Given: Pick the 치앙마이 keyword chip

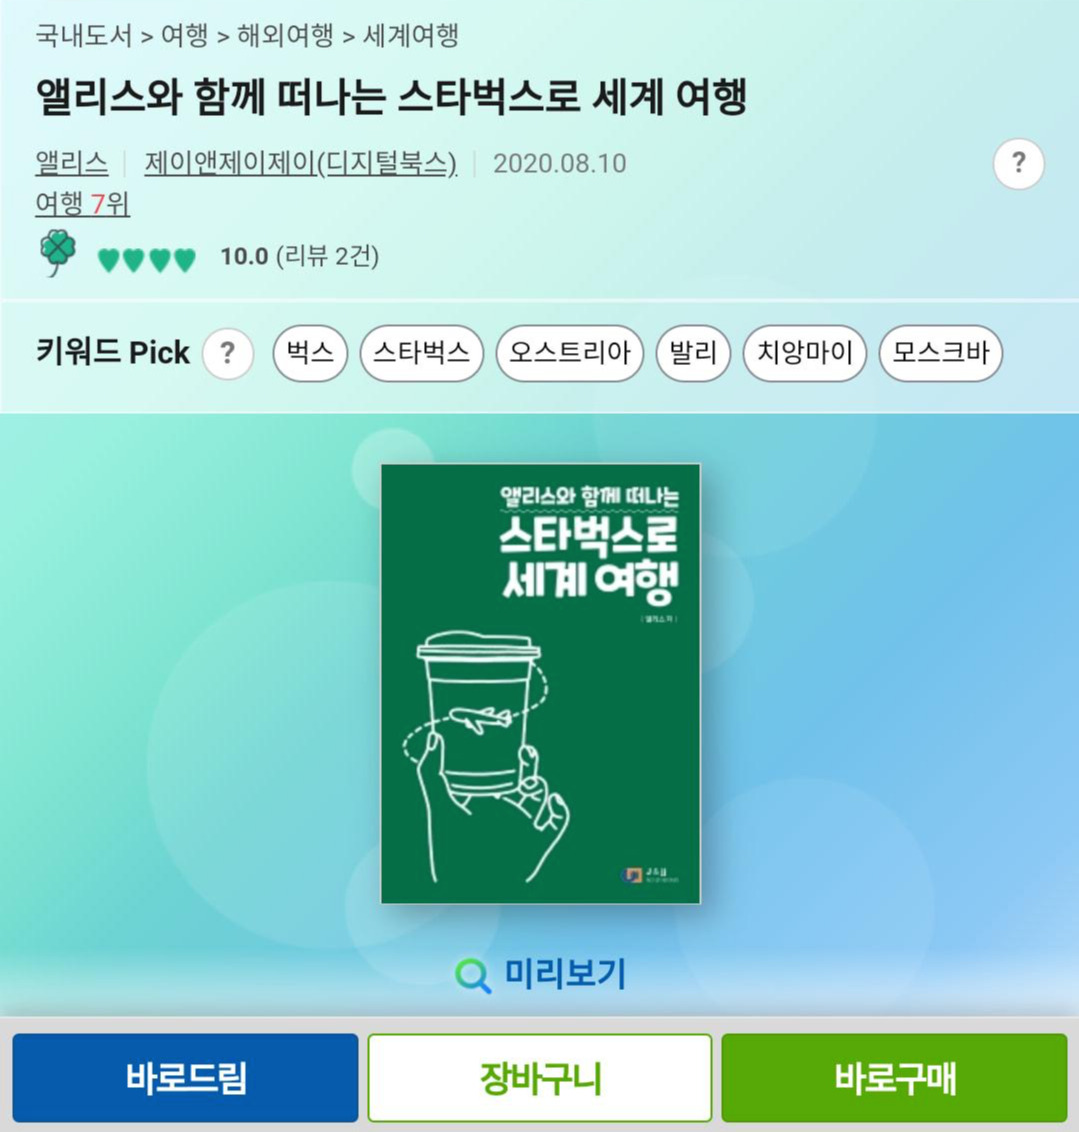Looking at the screenshot, I should 805,353.
